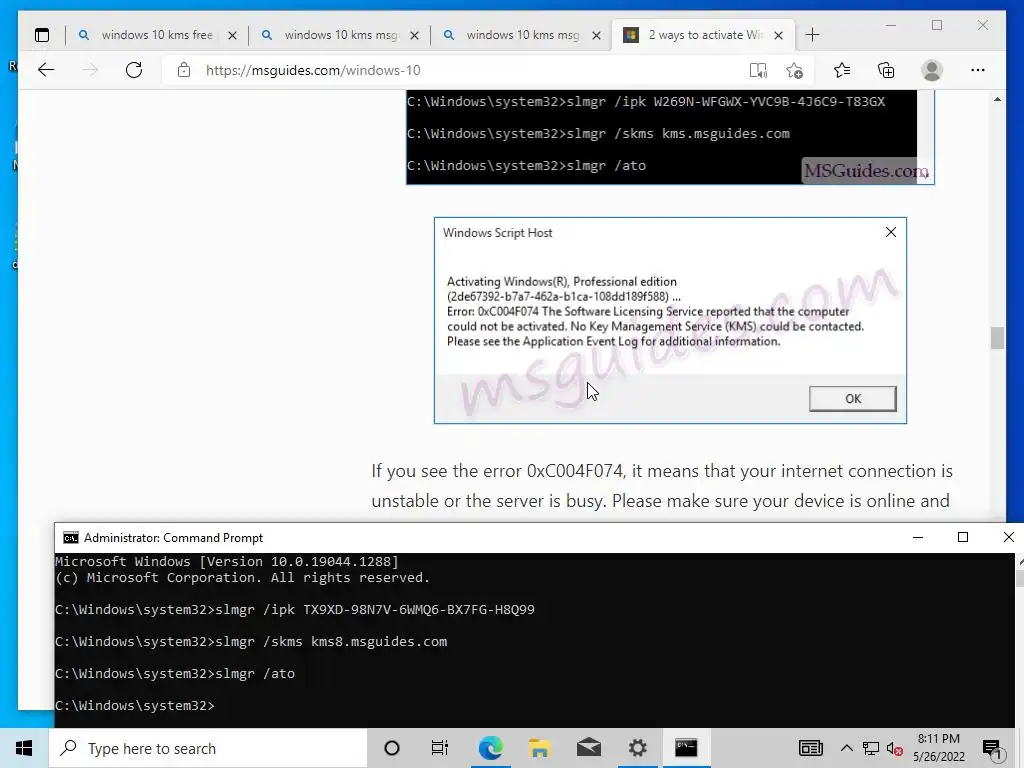
Task: Open the Favorites list
Action: [x=842, y=70]
